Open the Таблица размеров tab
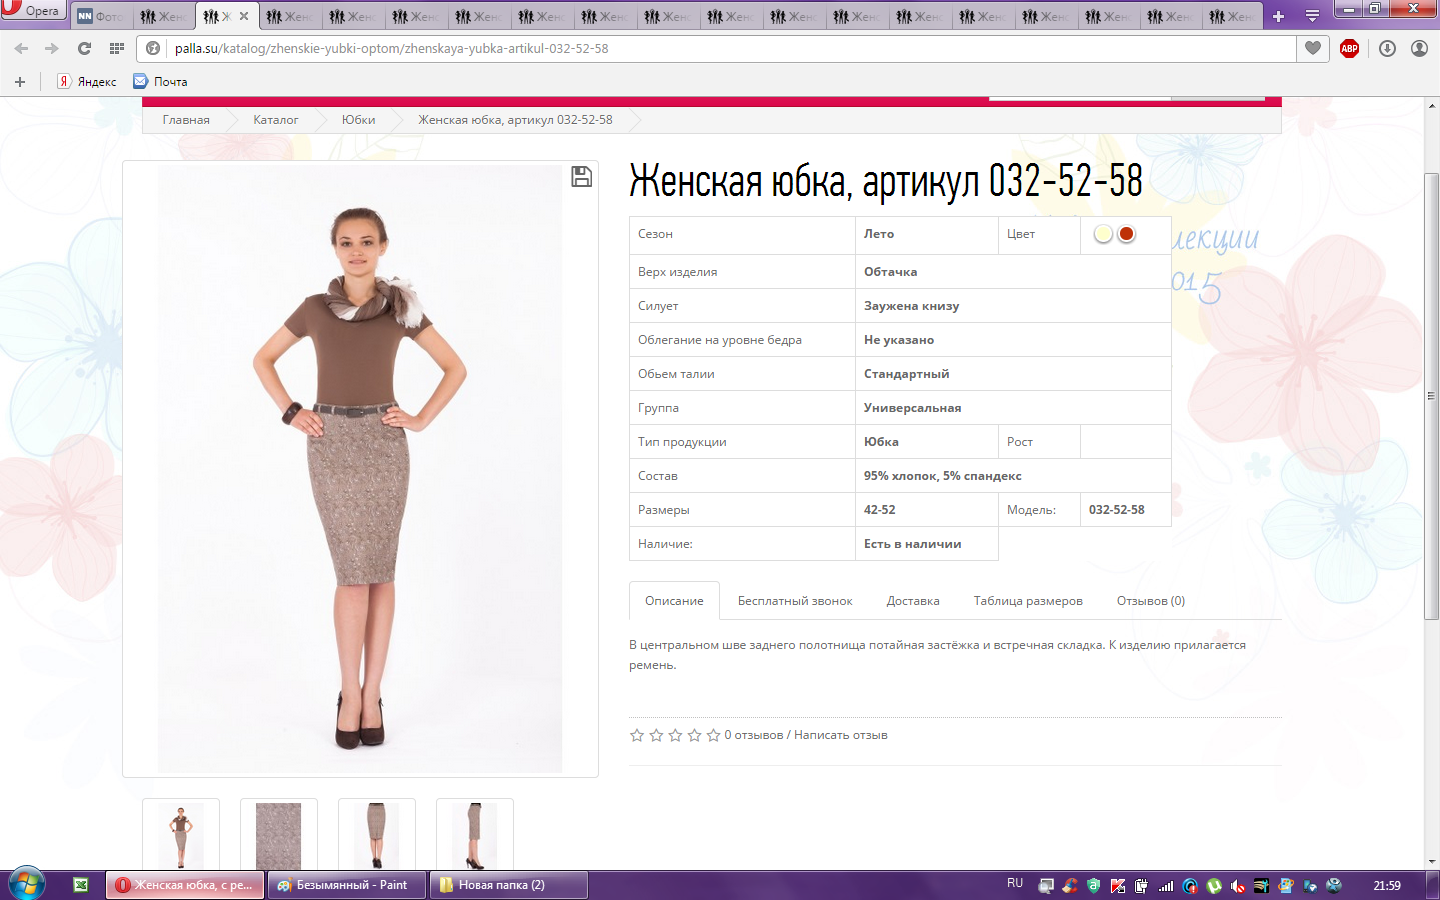Screen dimensions: 1440x900 (1027, 601)
